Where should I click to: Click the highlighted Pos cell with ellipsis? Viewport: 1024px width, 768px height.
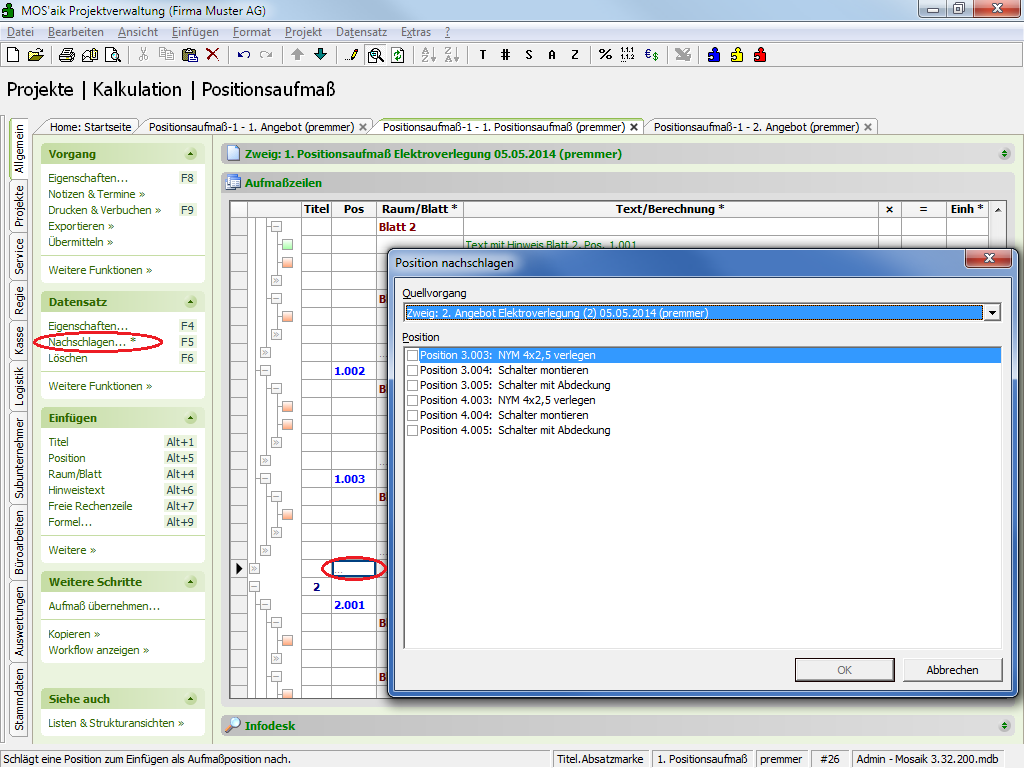point(354,569)
